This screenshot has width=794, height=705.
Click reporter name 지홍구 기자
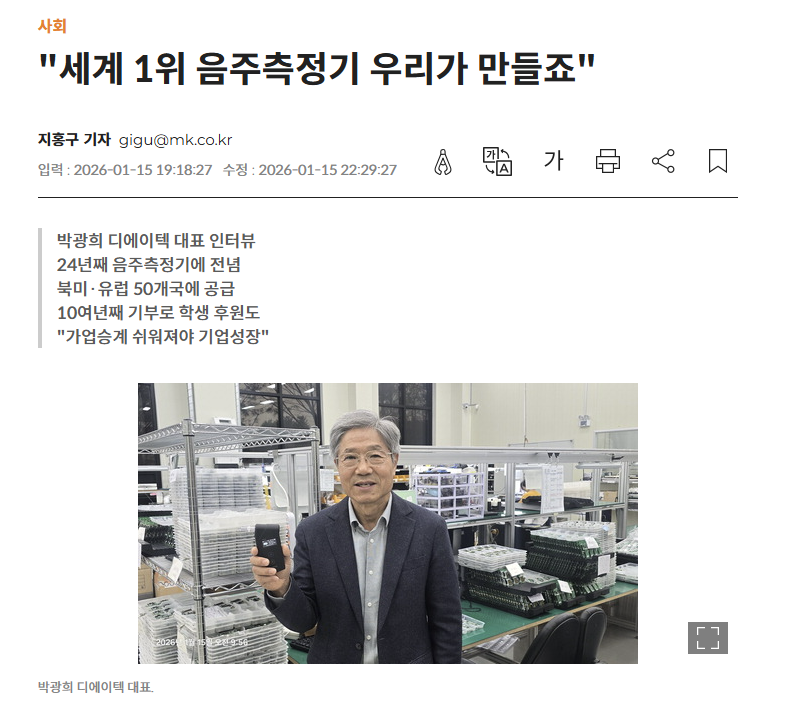tap(74, 139)
